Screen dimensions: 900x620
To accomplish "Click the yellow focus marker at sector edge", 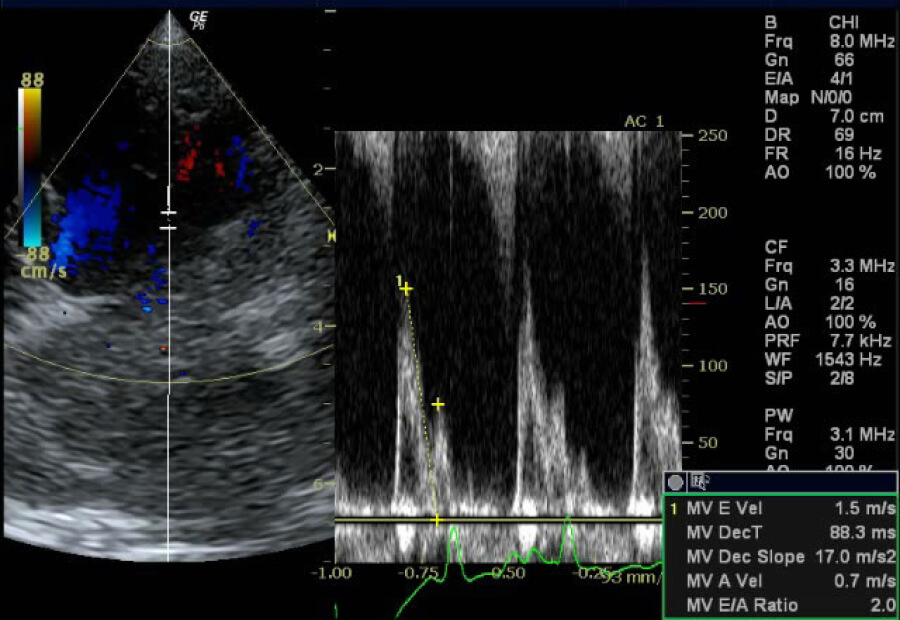I will [x=331, y=234].
